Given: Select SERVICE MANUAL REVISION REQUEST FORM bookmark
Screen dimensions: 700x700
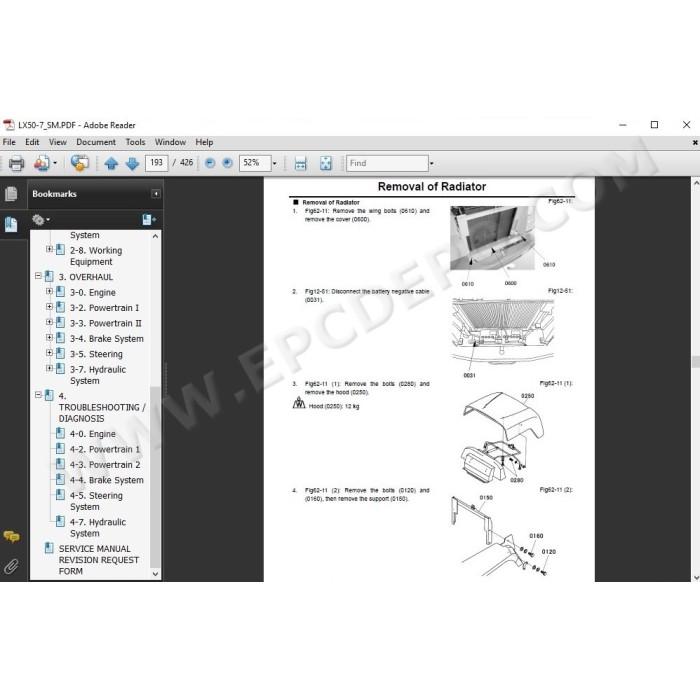Looking at the screenshot, I should [x=99, y=560].
